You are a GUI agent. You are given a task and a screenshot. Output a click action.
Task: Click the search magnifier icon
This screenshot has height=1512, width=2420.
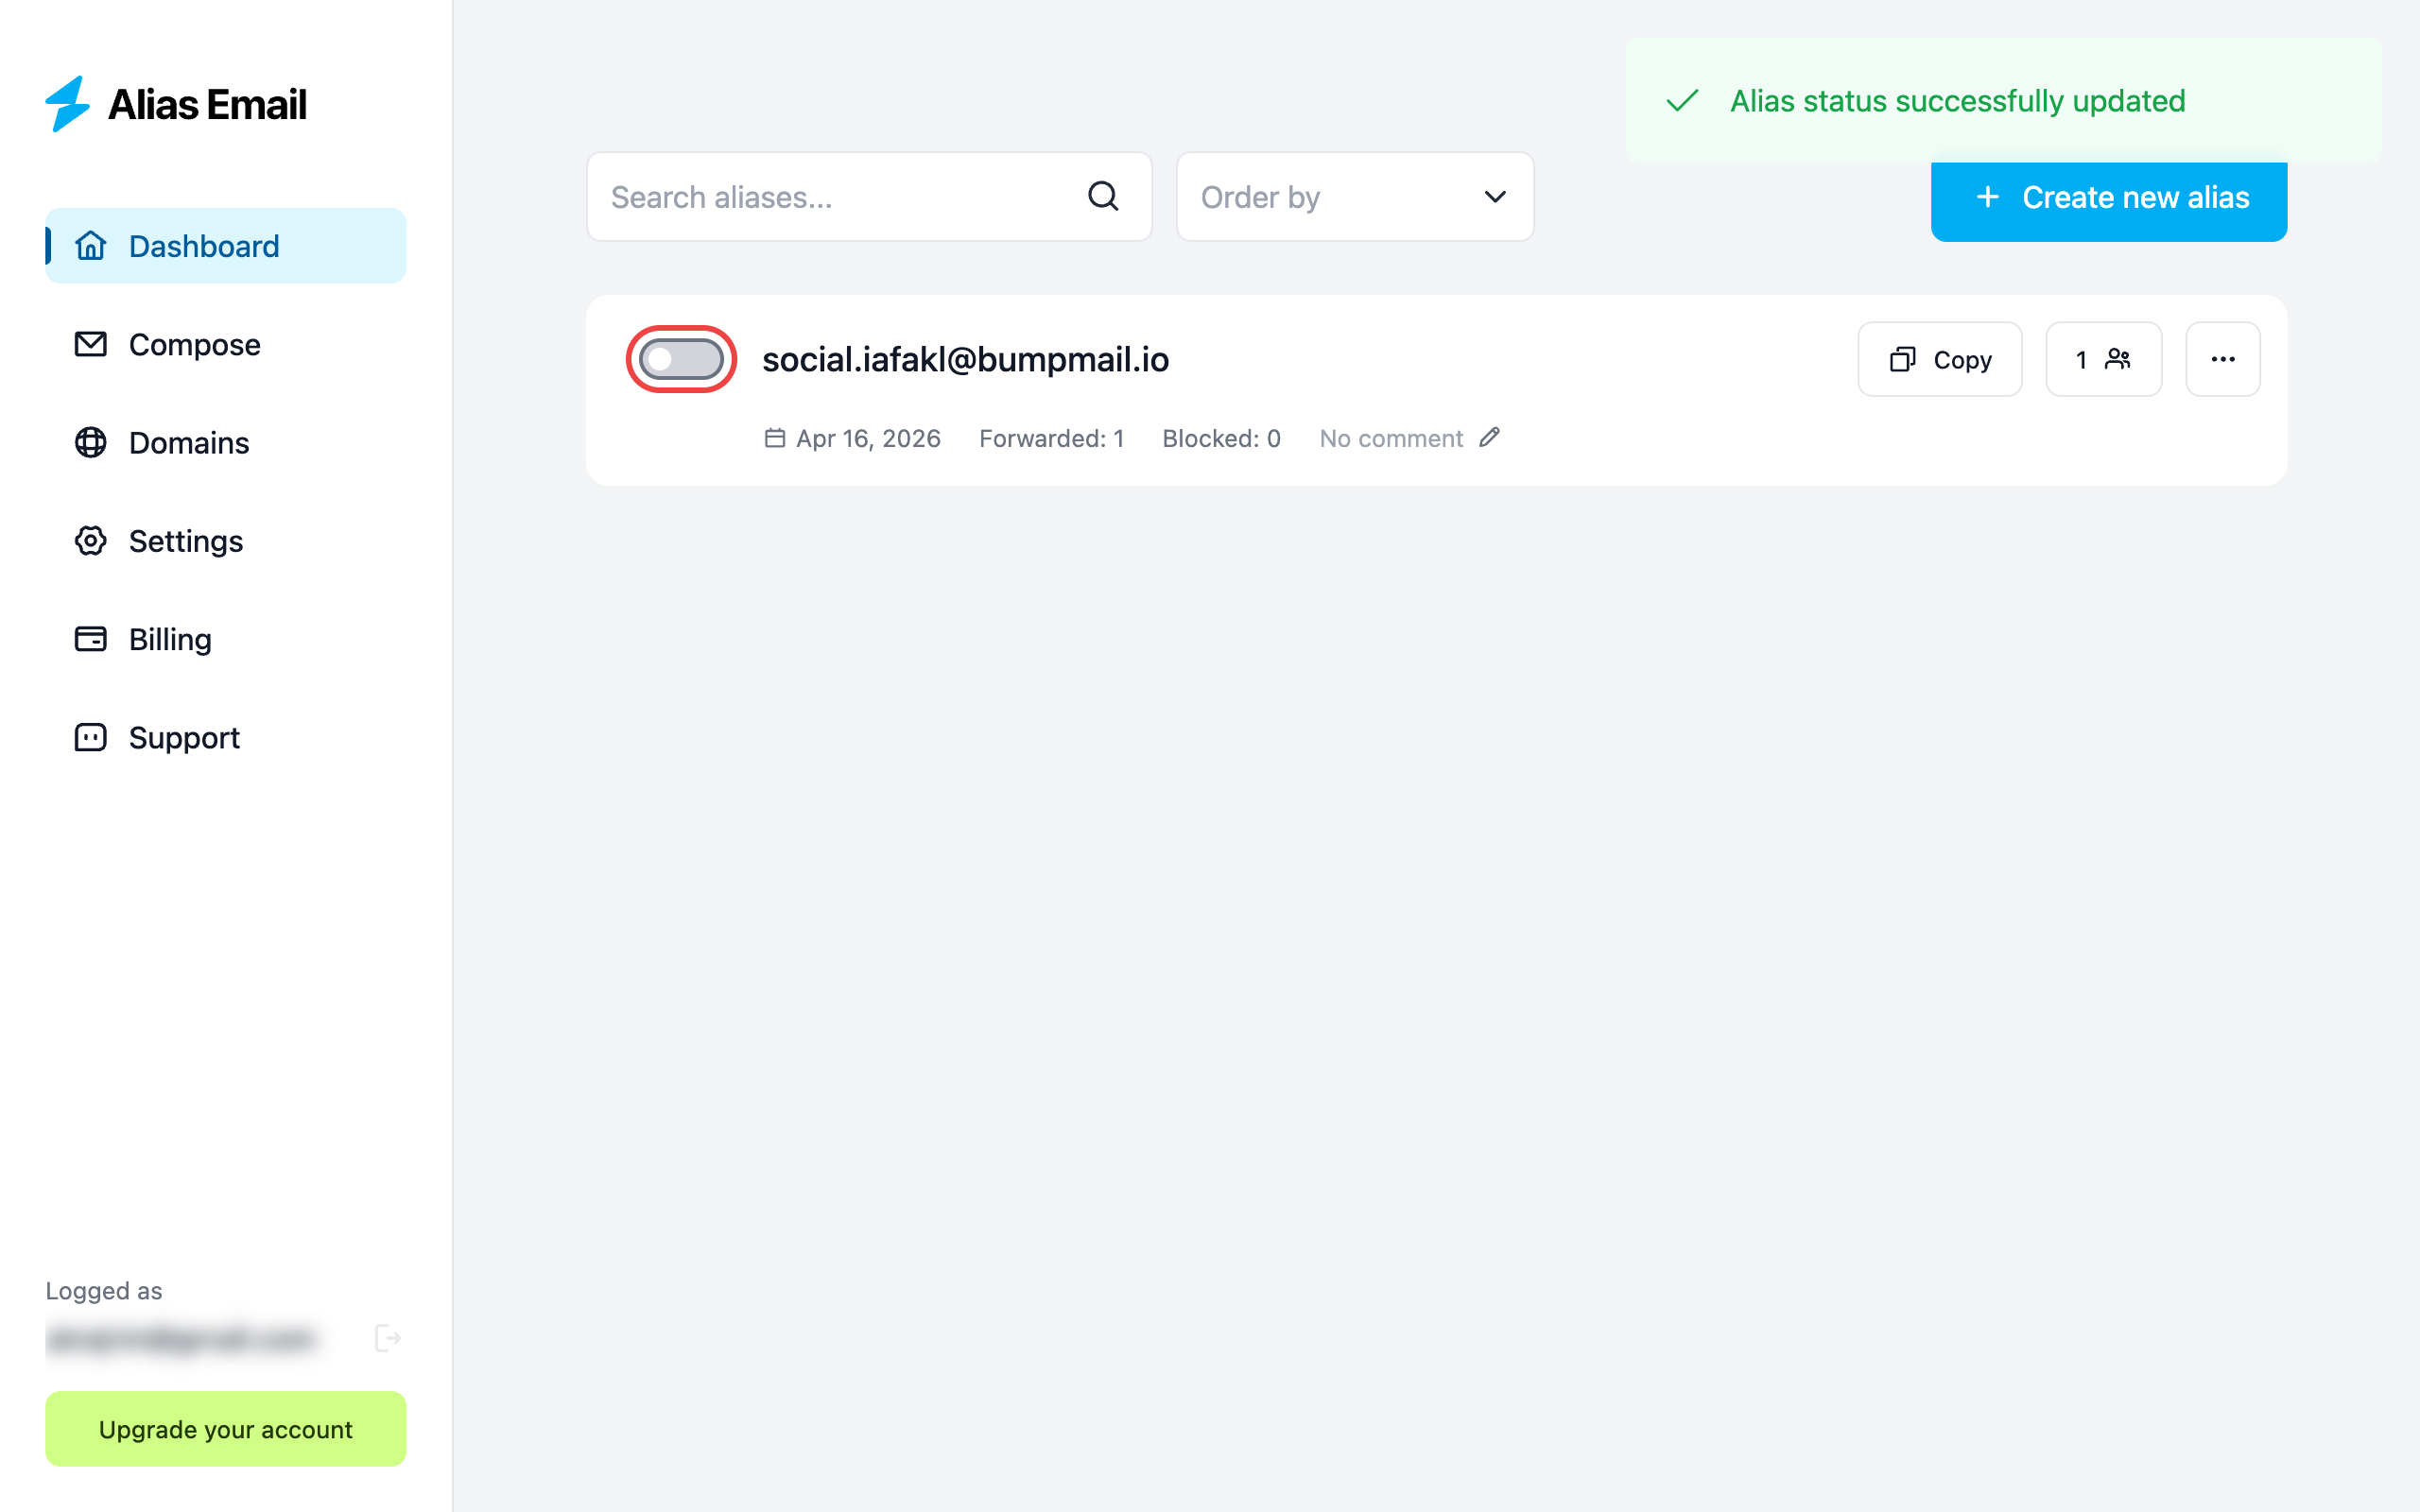(1103, 196)
